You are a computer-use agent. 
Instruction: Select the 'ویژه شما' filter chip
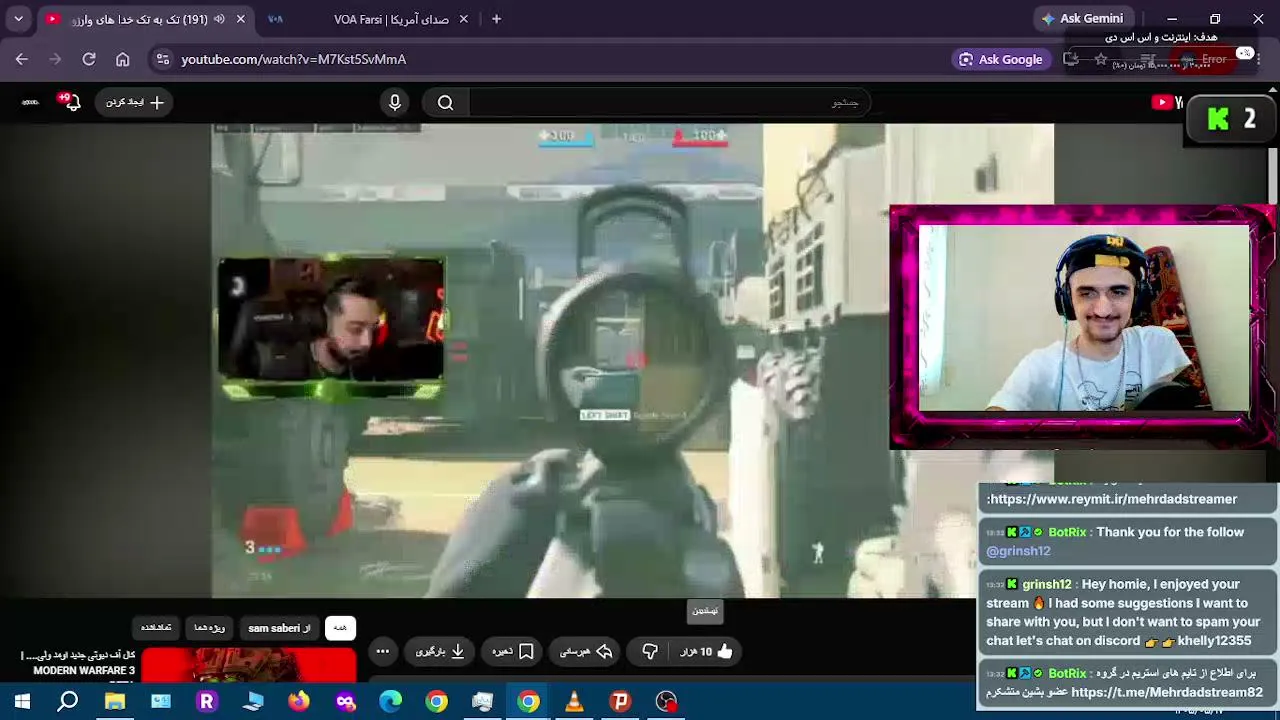tap(209, 628)
